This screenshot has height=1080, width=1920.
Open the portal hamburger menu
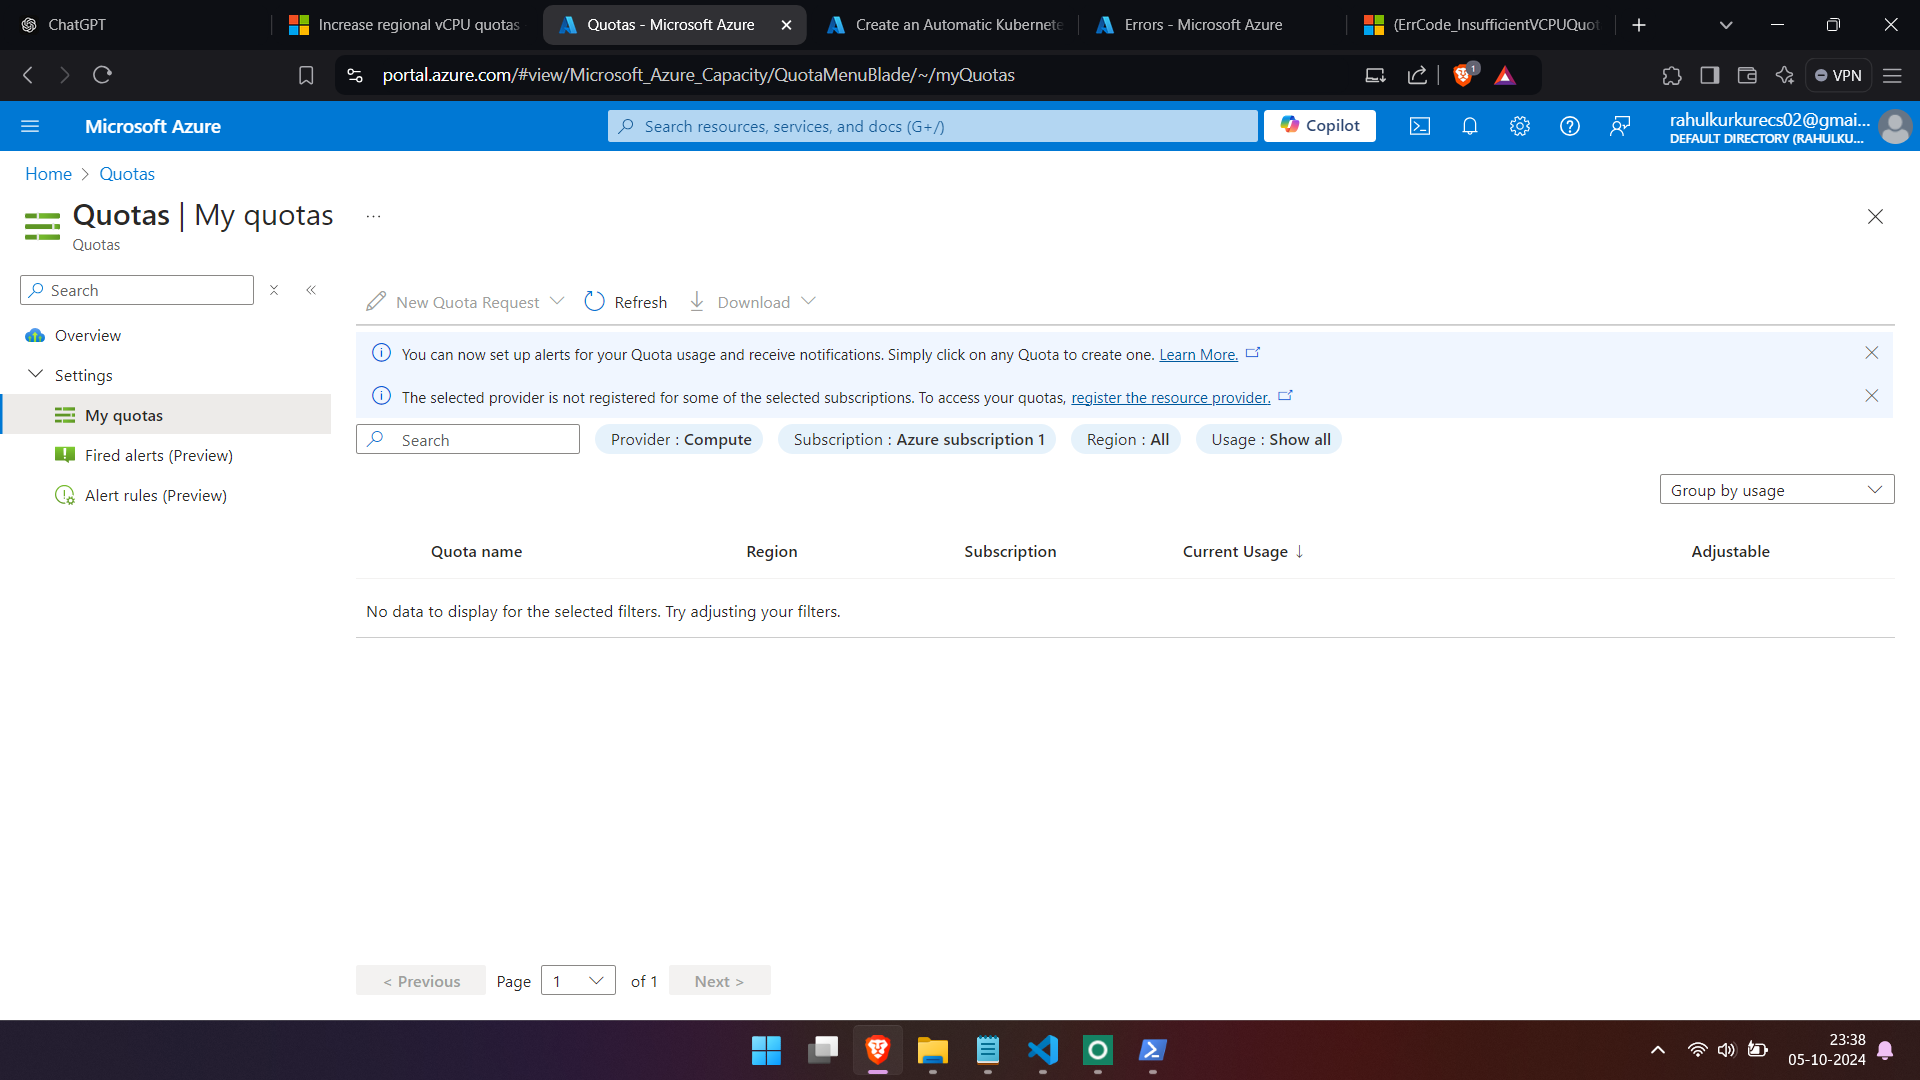tap(30, 126)
